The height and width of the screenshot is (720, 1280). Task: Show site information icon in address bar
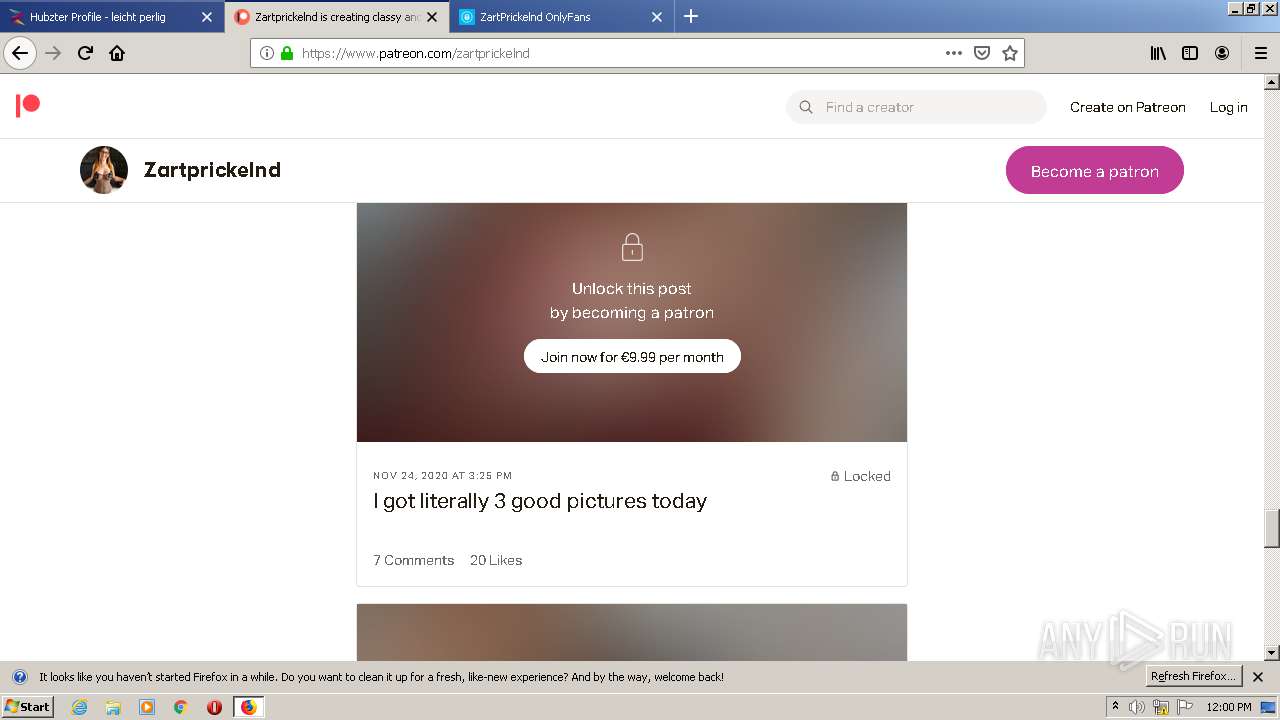pyautogui.click(x=267, y=53)
